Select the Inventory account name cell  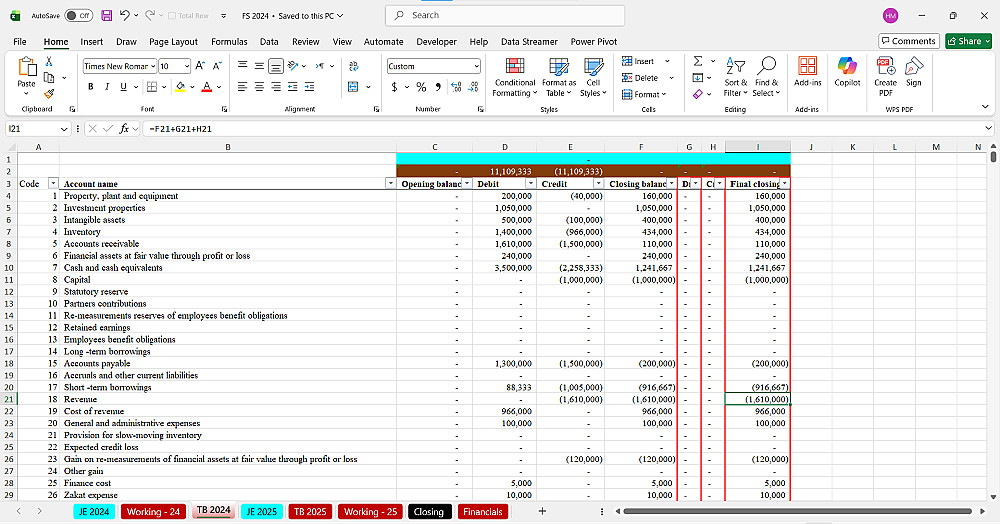point(228,232)
